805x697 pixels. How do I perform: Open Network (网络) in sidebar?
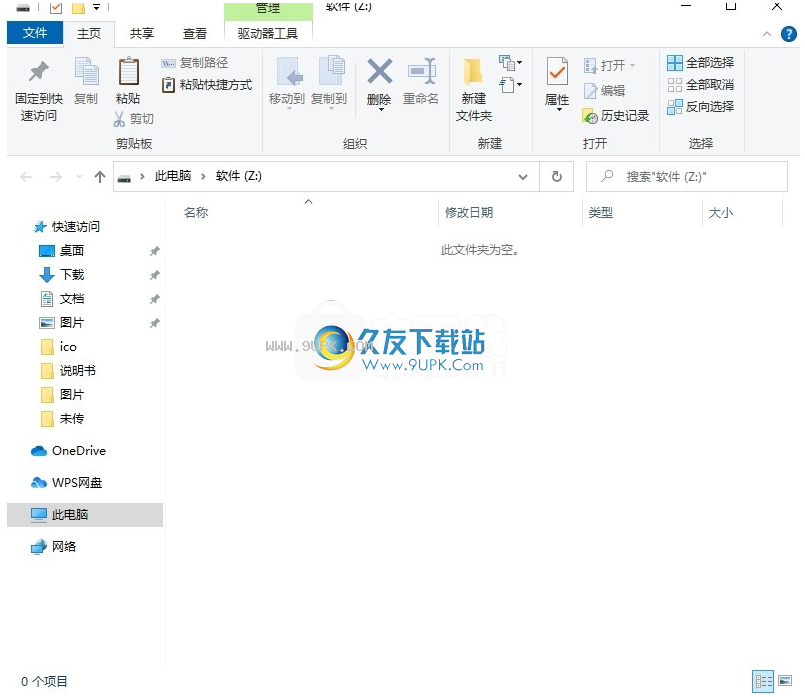[x=54, y=547]
